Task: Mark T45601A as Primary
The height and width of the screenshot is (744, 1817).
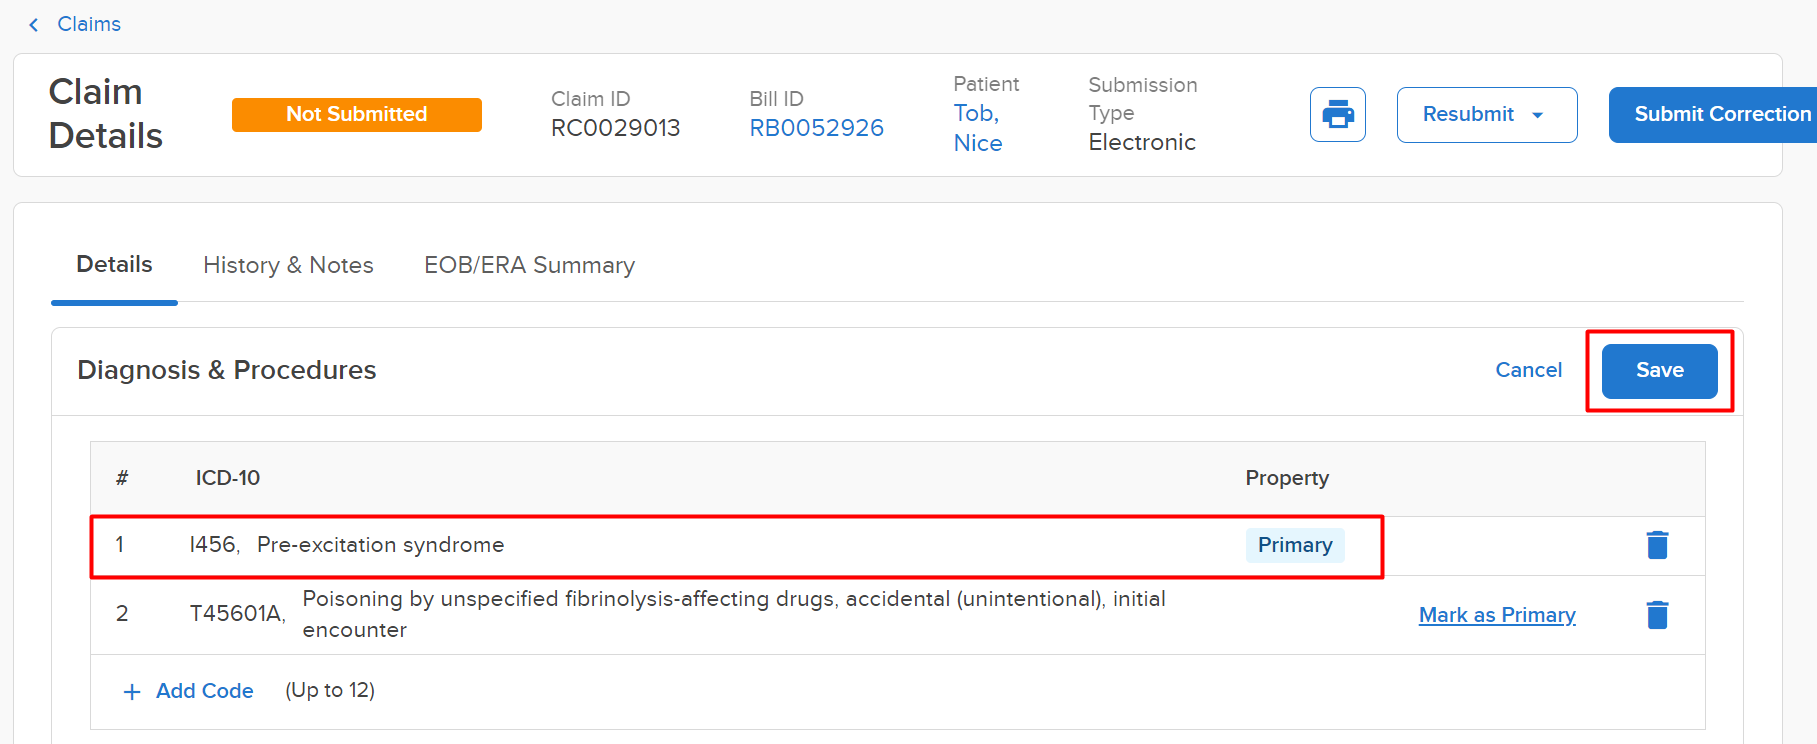Action: pyautogui.click(x=1497, y=614)
